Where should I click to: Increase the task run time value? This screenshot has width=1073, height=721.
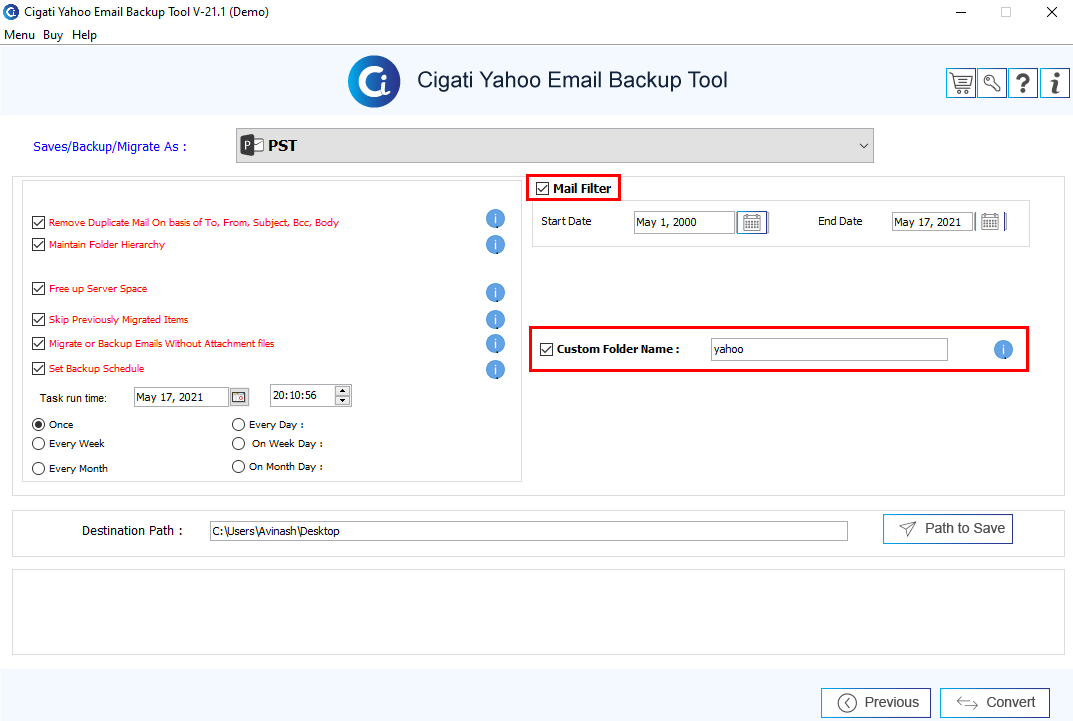(x=343, y=391)
